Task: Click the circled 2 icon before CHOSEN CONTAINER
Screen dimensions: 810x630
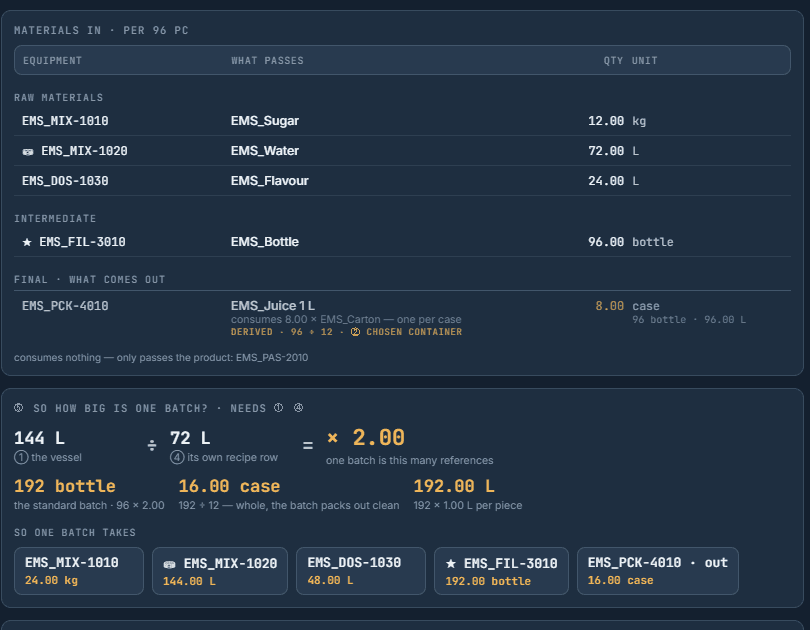Action: pos(355,332)
